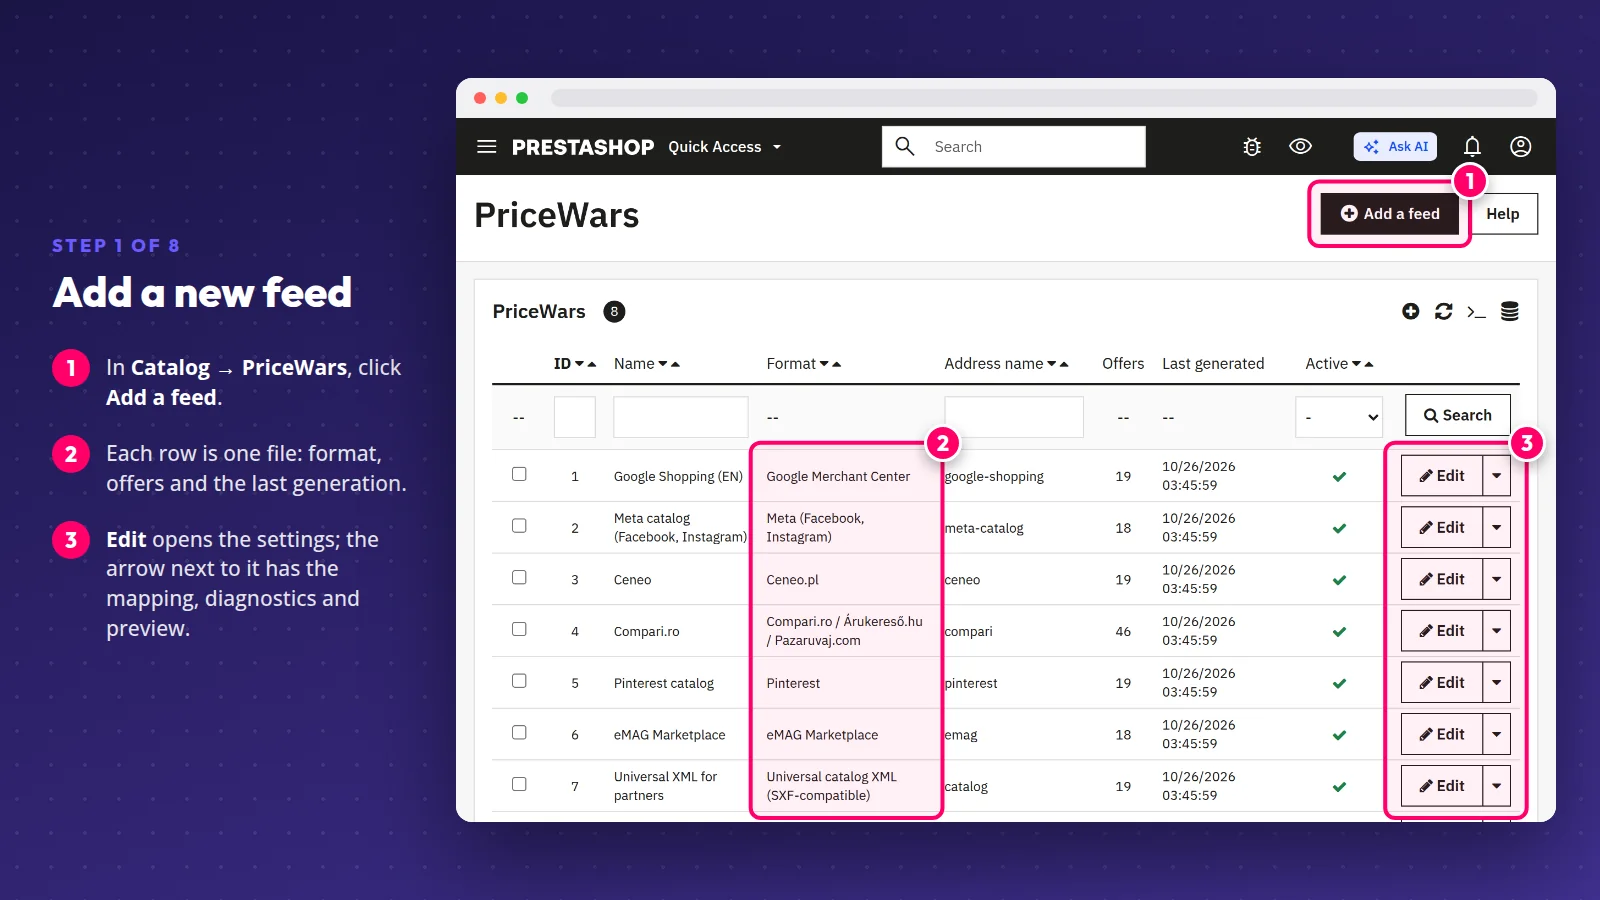The image size is (1600, 900).
Task: Export to SQL Manager database icon
Action: click(1510, 311)
